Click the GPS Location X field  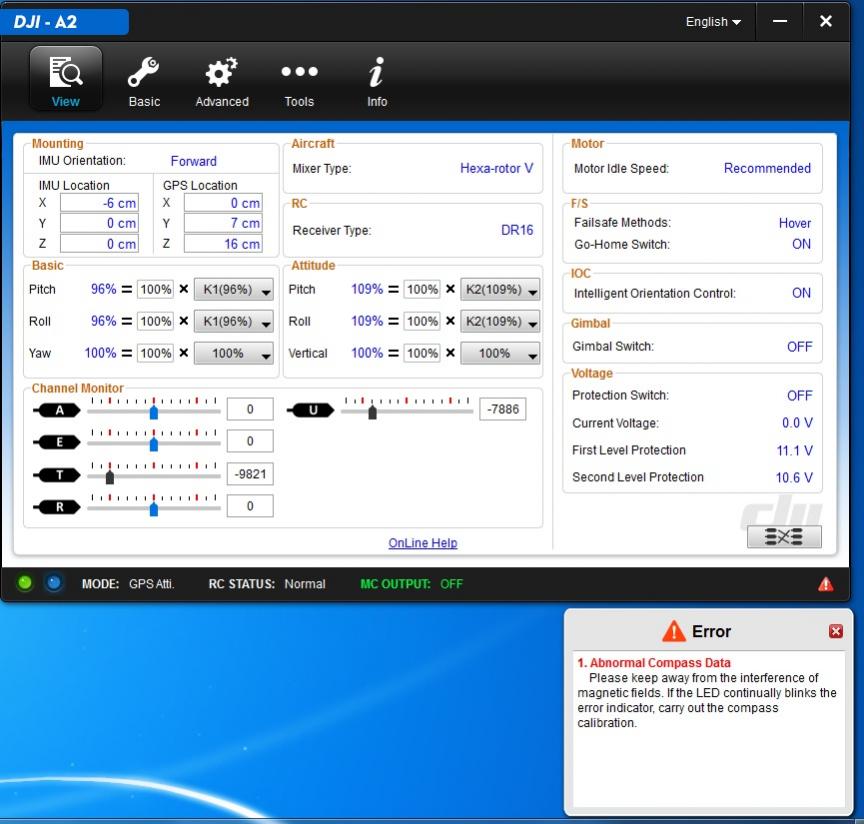click(223, 203)
